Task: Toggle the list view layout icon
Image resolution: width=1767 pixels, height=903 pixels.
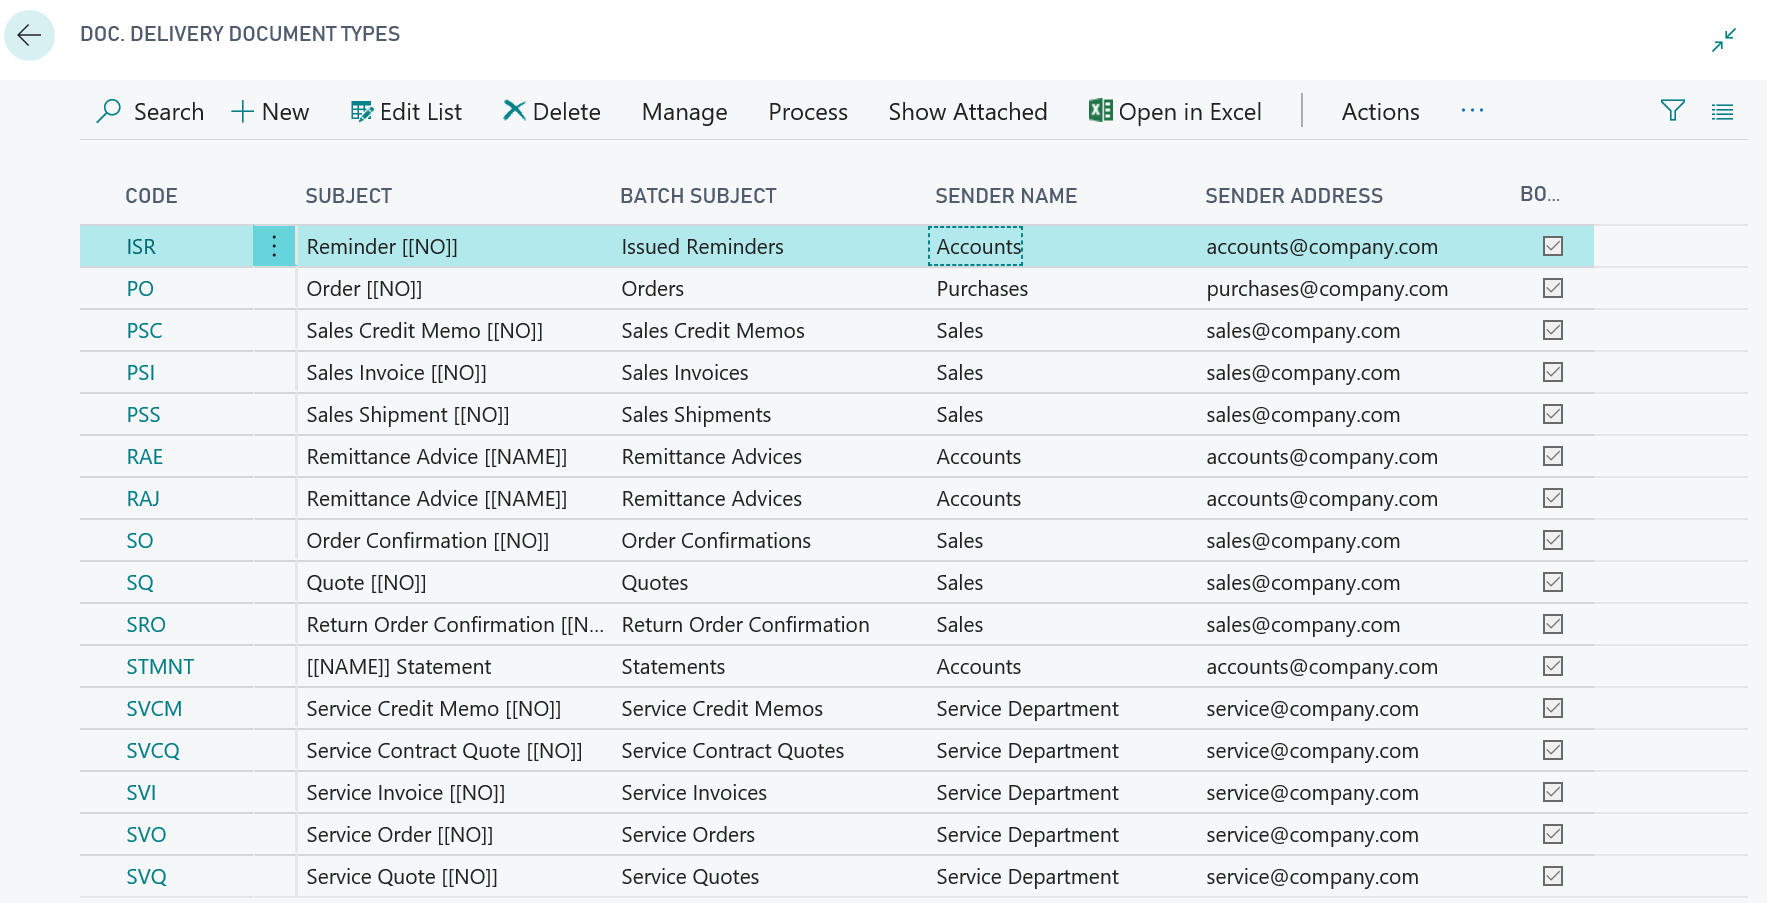Action: coord(1722,112)
